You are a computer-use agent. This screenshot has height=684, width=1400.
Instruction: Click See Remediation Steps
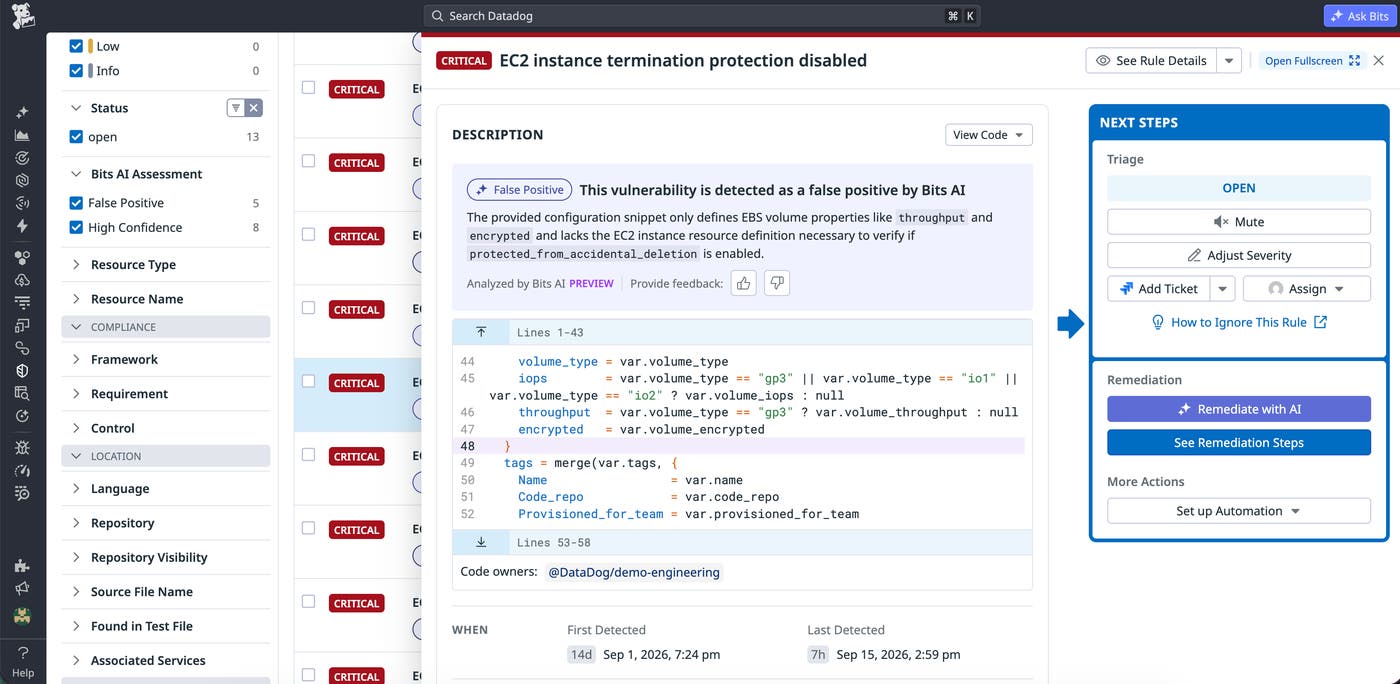tap(1238, 443)
